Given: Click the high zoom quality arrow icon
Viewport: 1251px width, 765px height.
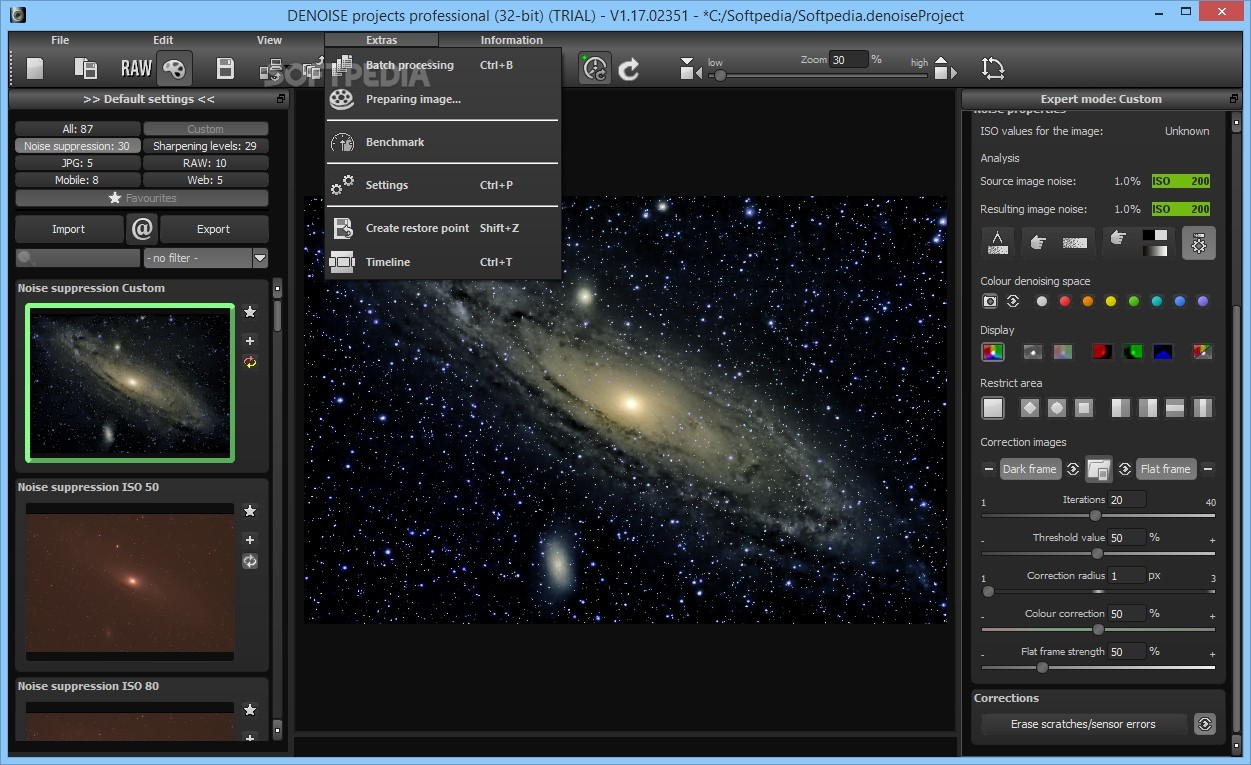Looking at the screenshot, I should pos(946,68).
